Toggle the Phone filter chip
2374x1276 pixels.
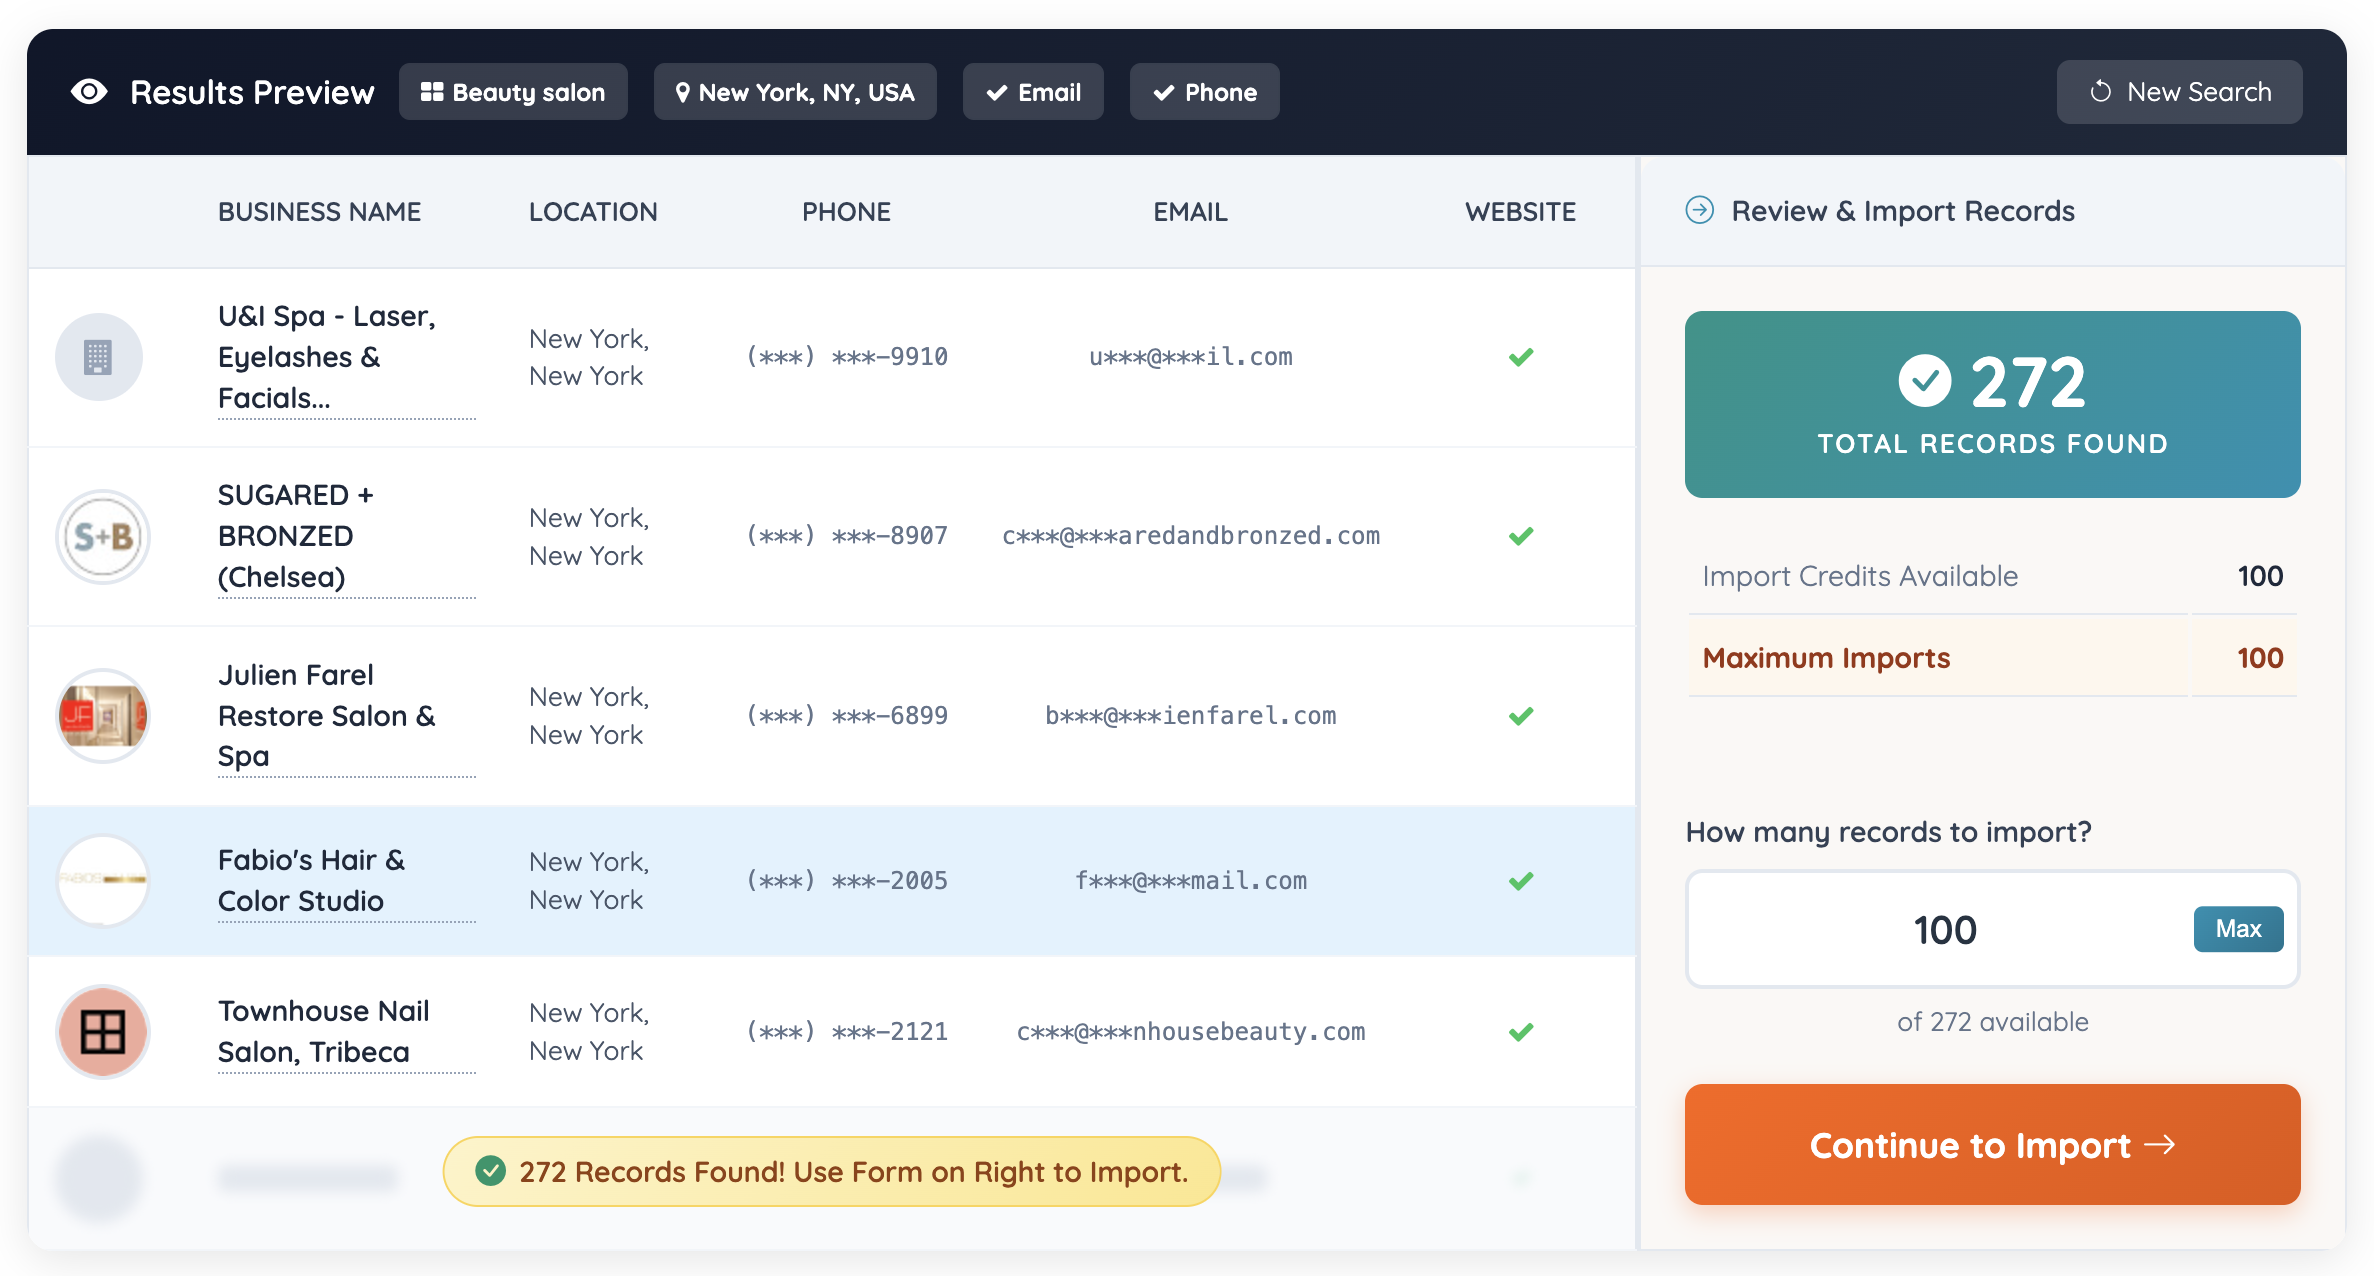point(1204,92)
